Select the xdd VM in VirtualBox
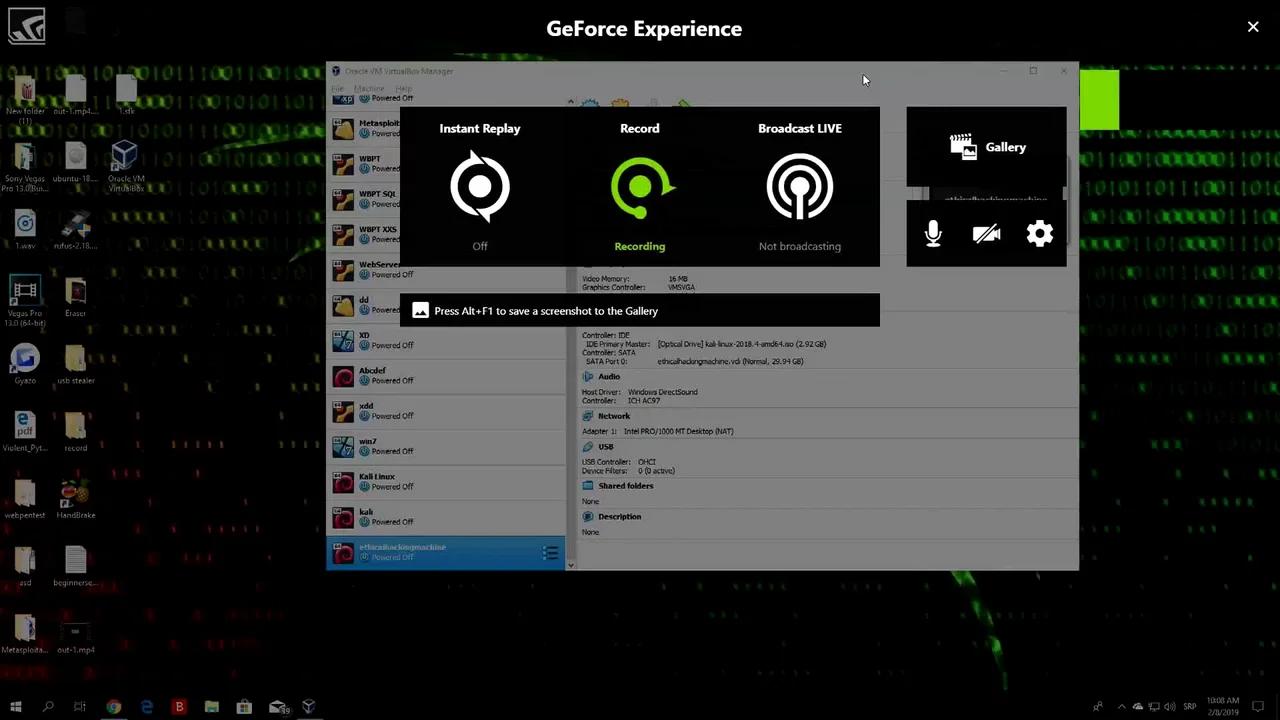The image size is (1280, 720). tap(446, 411)
